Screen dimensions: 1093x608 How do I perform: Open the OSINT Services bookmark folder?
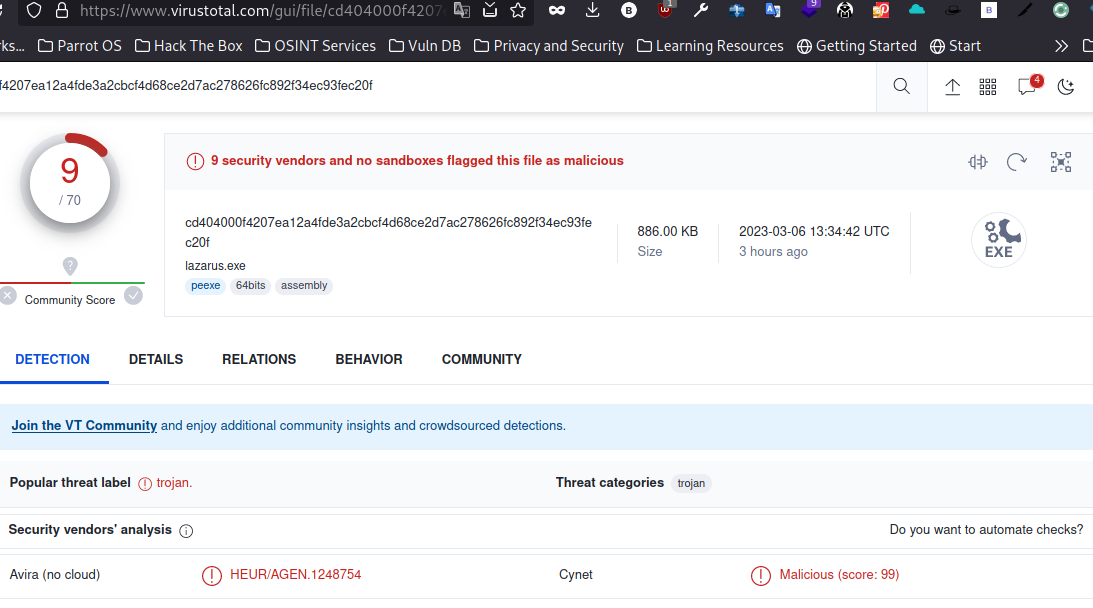pyautogui.click(x=315, y=46)
